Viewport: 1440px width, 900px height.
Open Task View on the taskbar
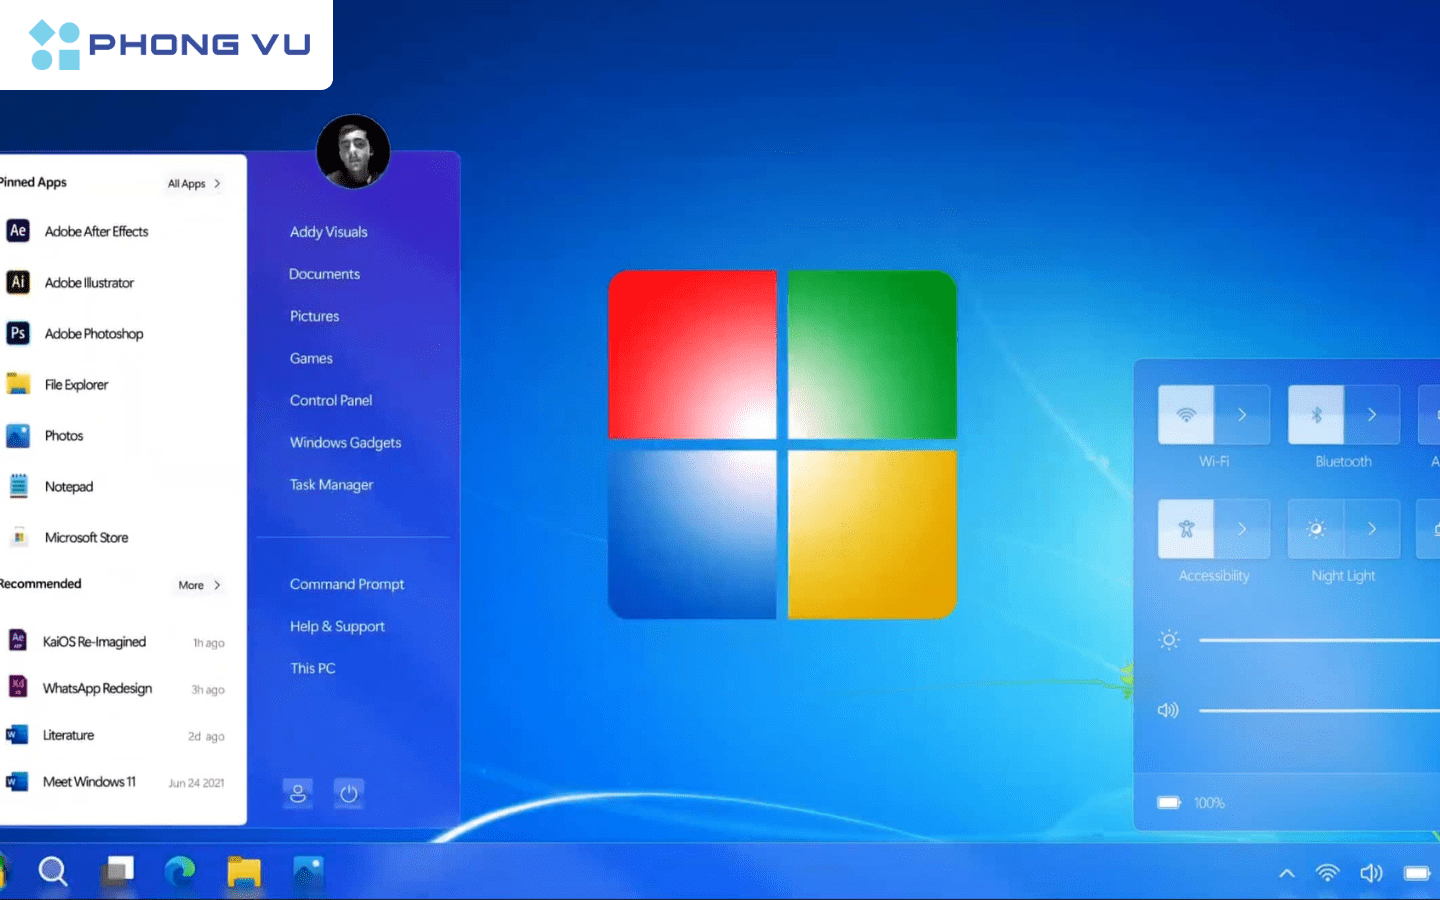click(x=118, y=872)
